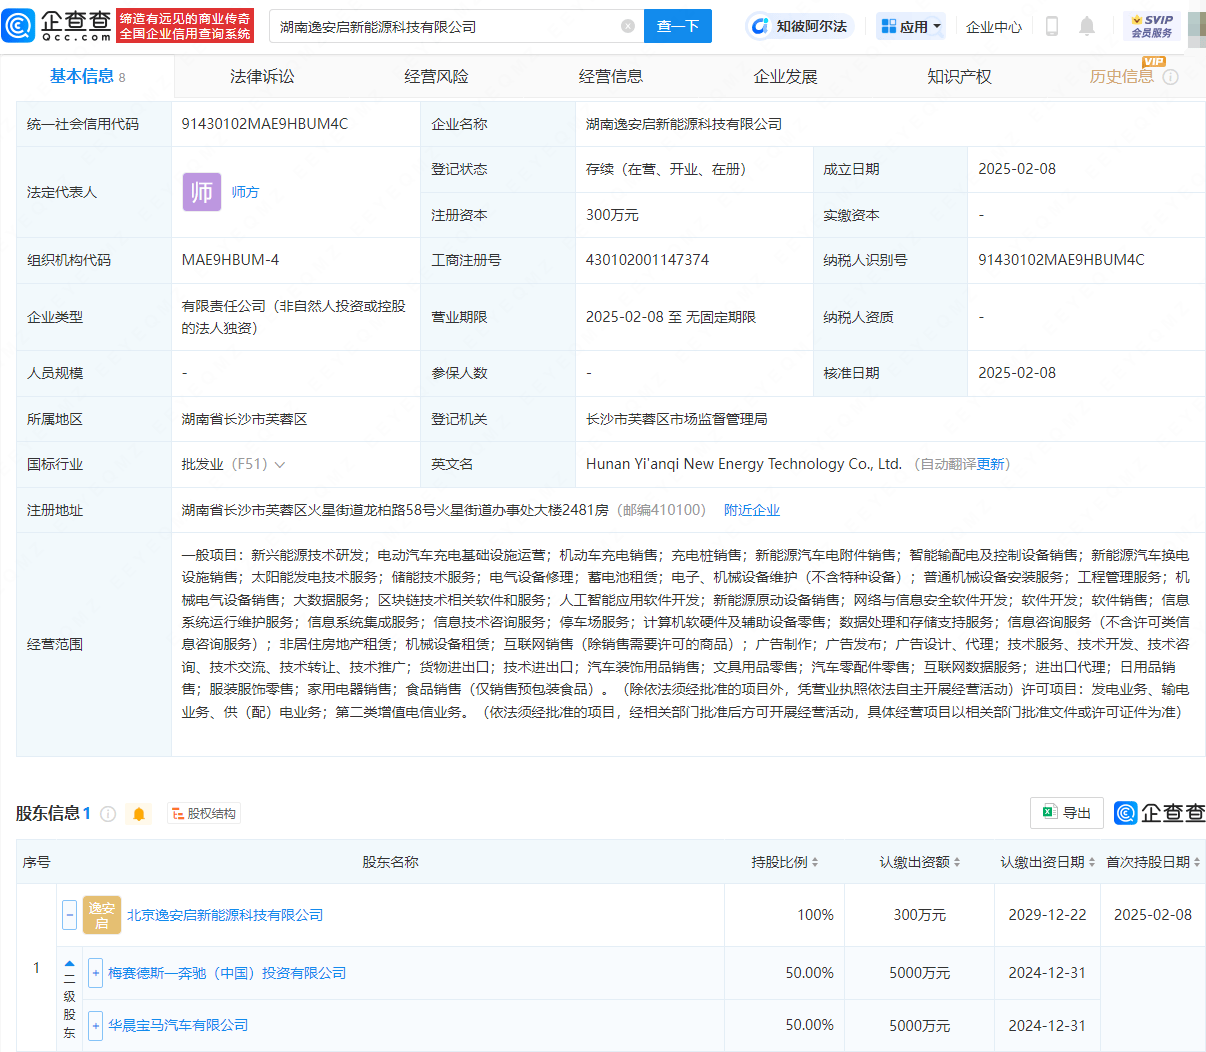The height and width of the screenshot is (1052, 1206).
Task: Click 存续（在营、开业、在册） status value
Action: point(666,169)
